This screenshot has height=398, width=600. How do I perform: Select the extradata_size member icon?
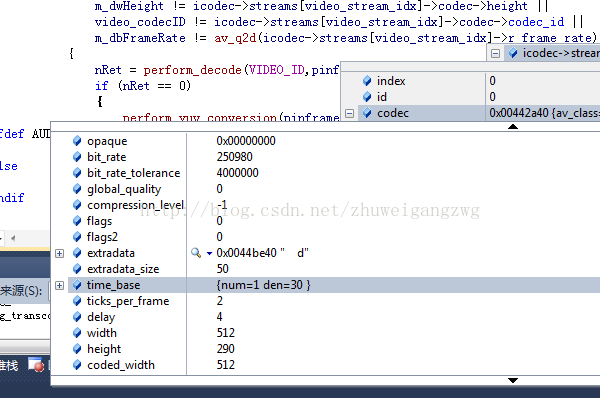[77, 269]
